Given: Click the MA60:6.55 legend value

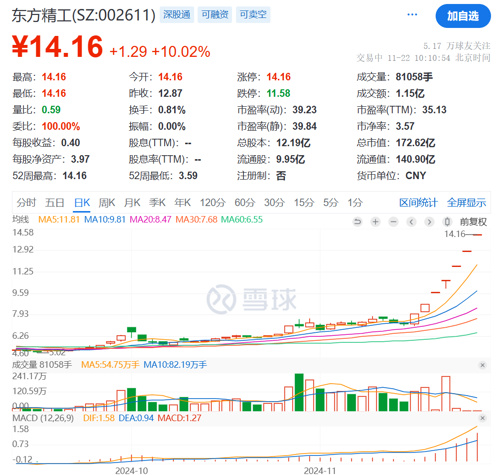Looking at the screenshot, I should (x=242, y=220).
